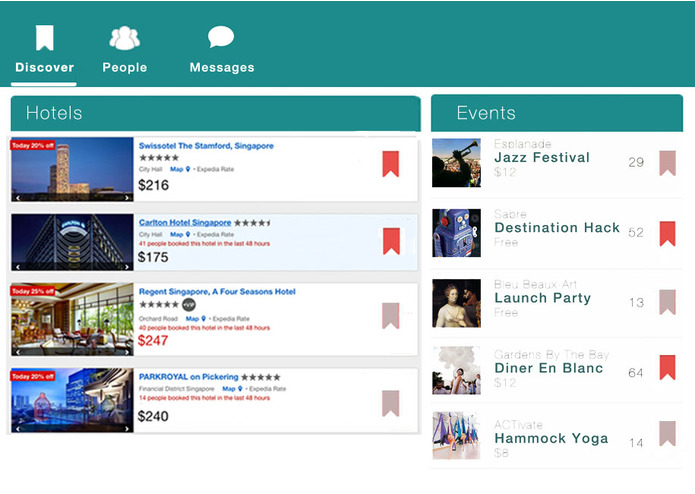Show next photo of PARKROYAL hotel
The image size is (695, 494).
pyautogui.click(x=127, y=428)
